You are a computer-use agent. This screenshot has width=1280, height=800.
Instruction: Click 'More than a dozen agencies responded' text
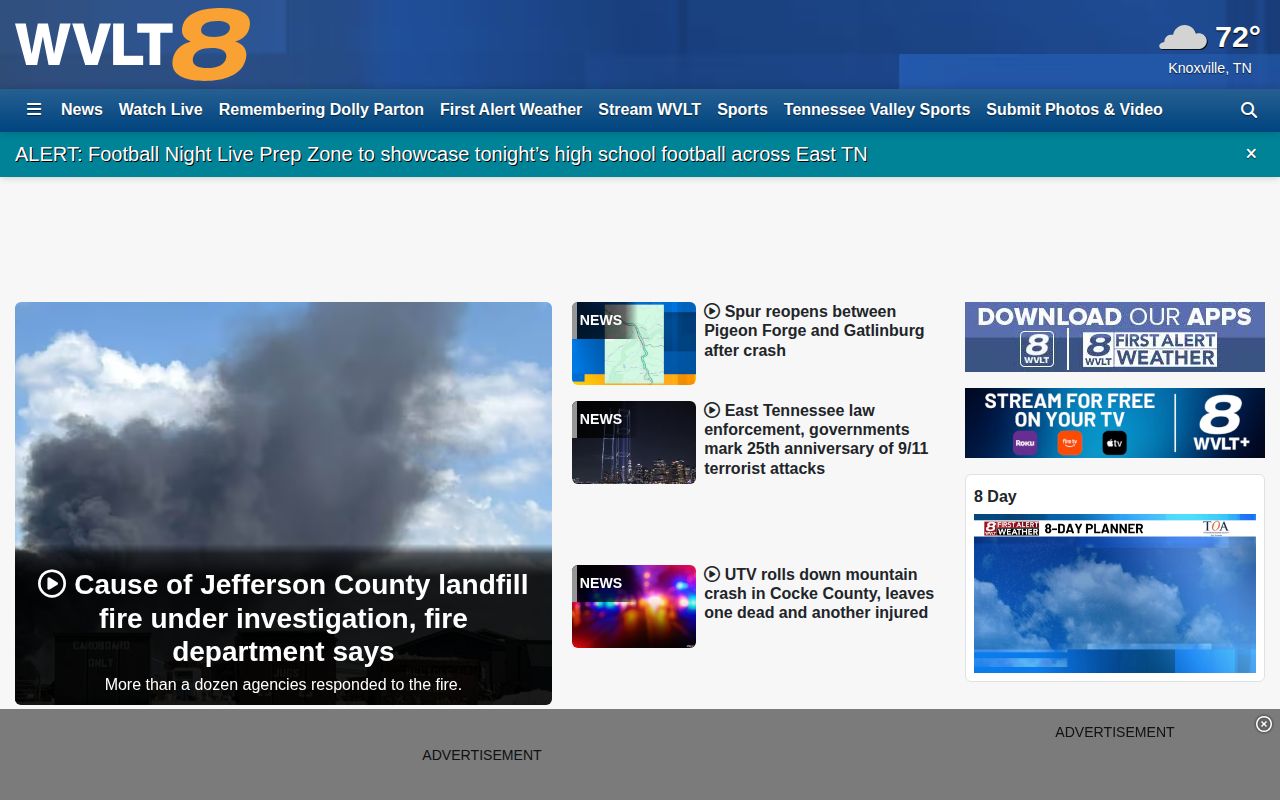click(x=283, y=685)
